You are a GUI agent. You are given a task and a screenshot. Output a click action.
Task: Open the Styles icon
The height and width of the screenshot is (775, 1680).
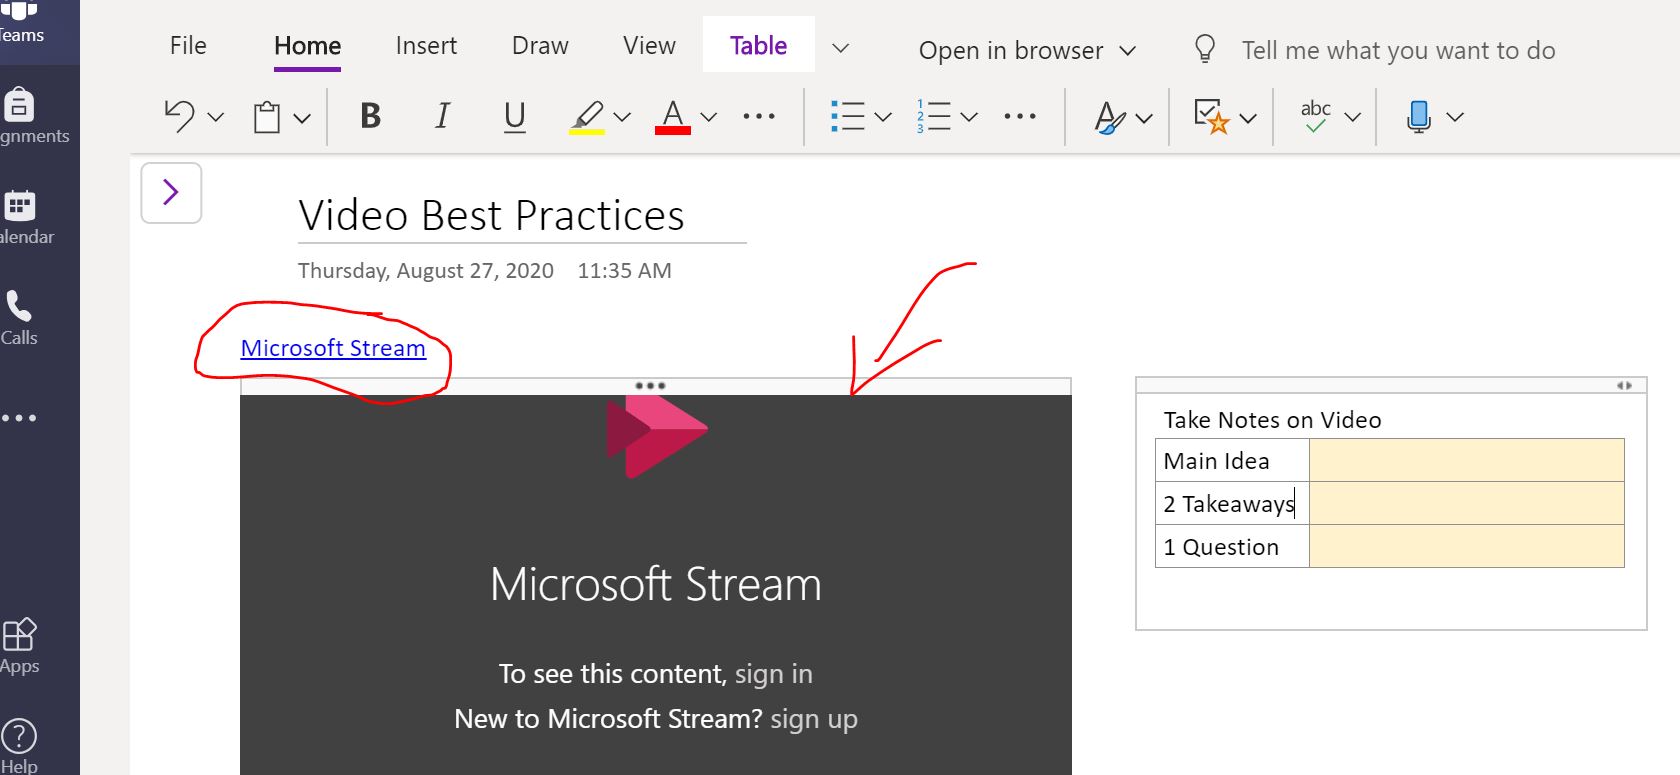(1110, 117)
